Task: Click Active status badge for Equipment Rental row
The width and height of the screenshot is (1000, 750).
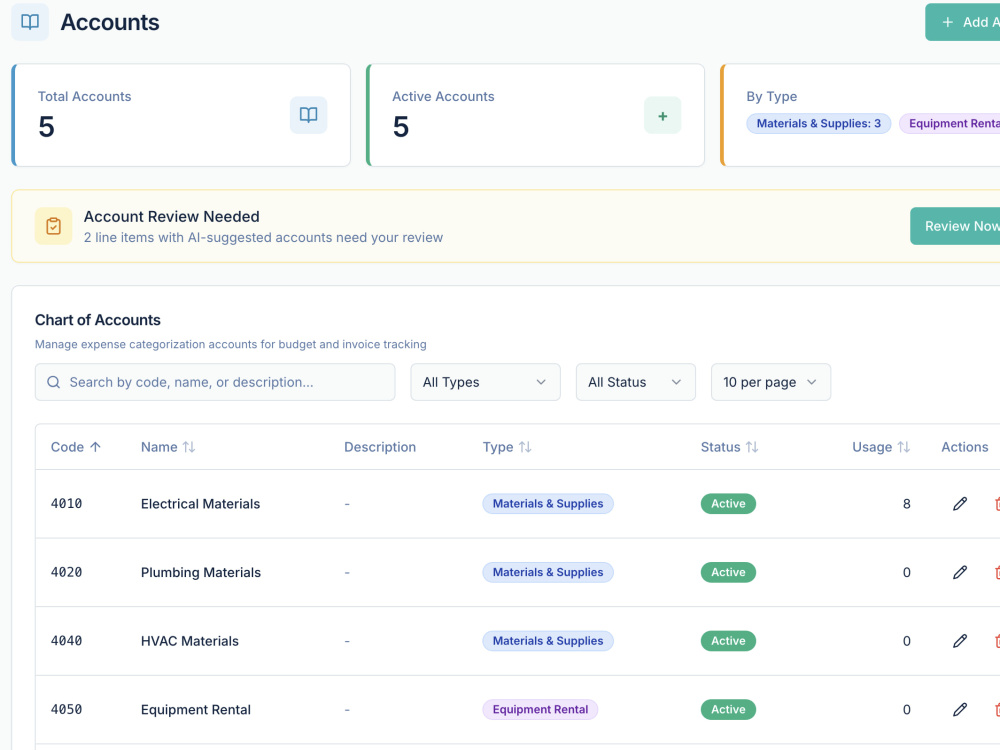Action: (728, 709)
